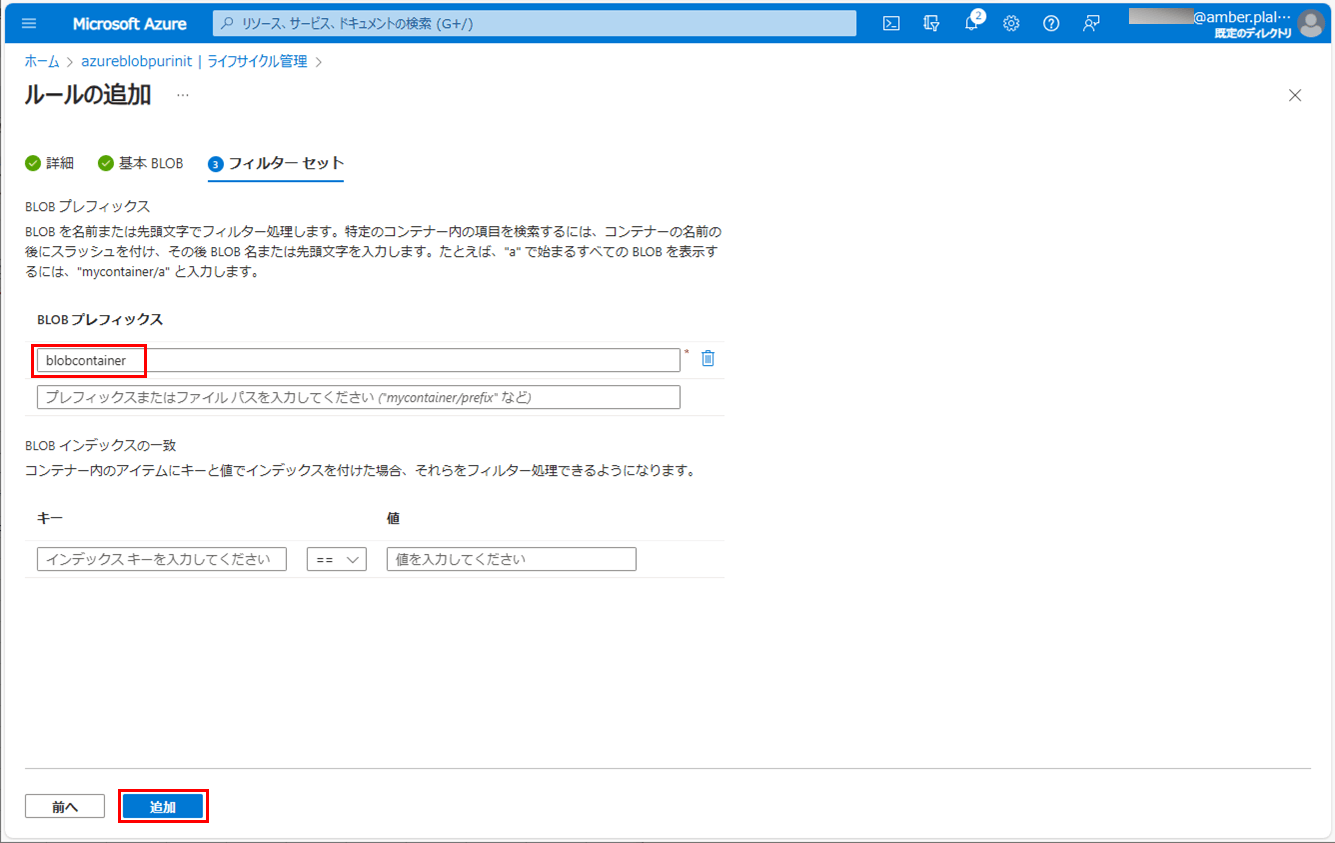The width and height of the screenshot is (1335, 843).
Task: Go to ホーム breadcrumb link
Action: tap(42, 62)
